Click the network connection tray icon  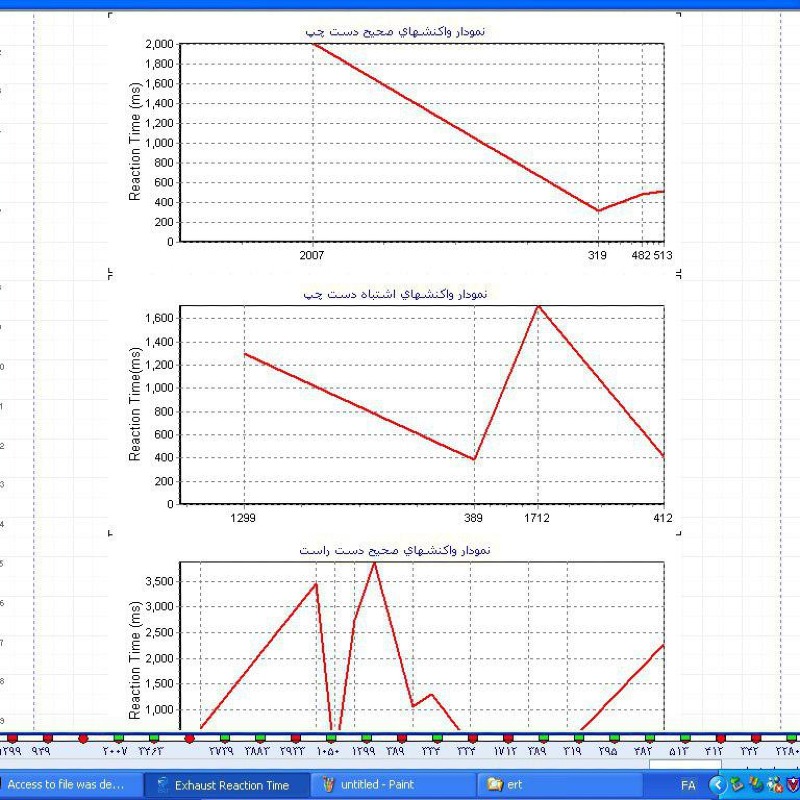pos(756,785)
